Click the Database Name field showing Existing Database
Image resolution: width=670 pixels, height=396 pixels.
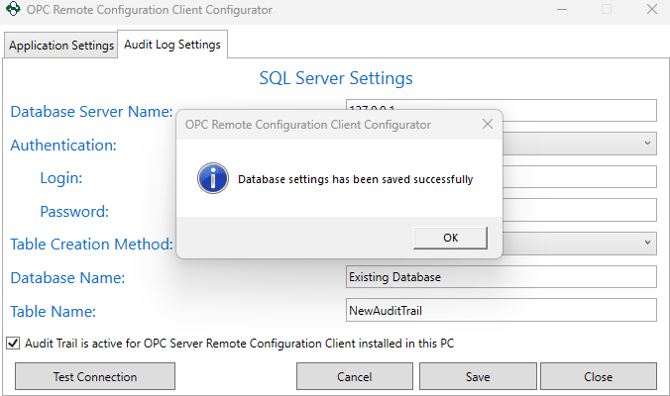[501, 277]
